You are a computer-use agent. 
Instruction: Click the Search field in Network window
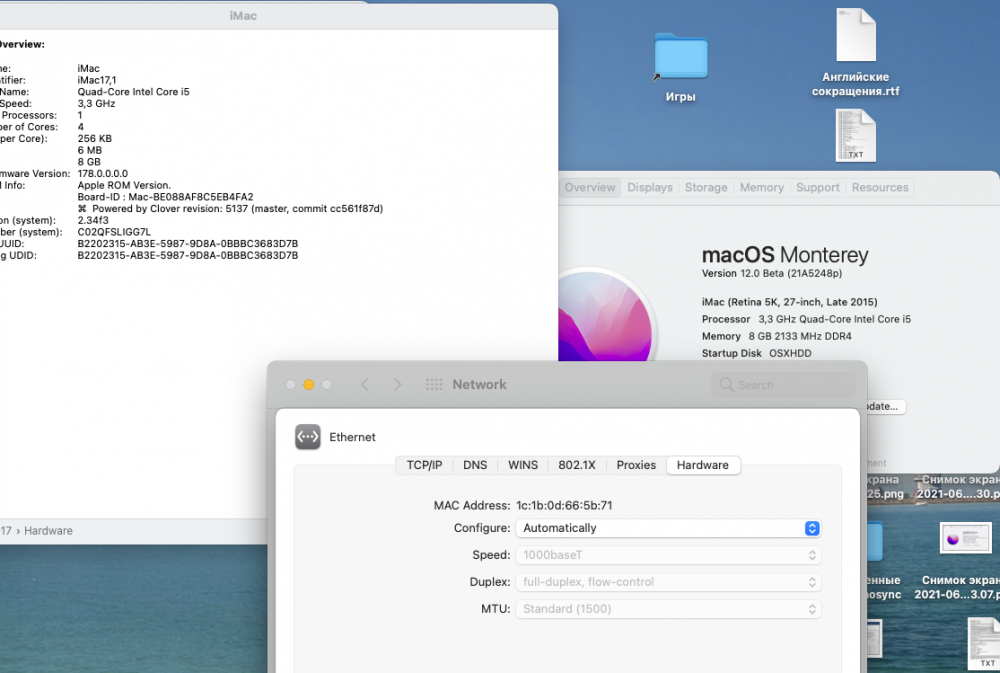783,385
